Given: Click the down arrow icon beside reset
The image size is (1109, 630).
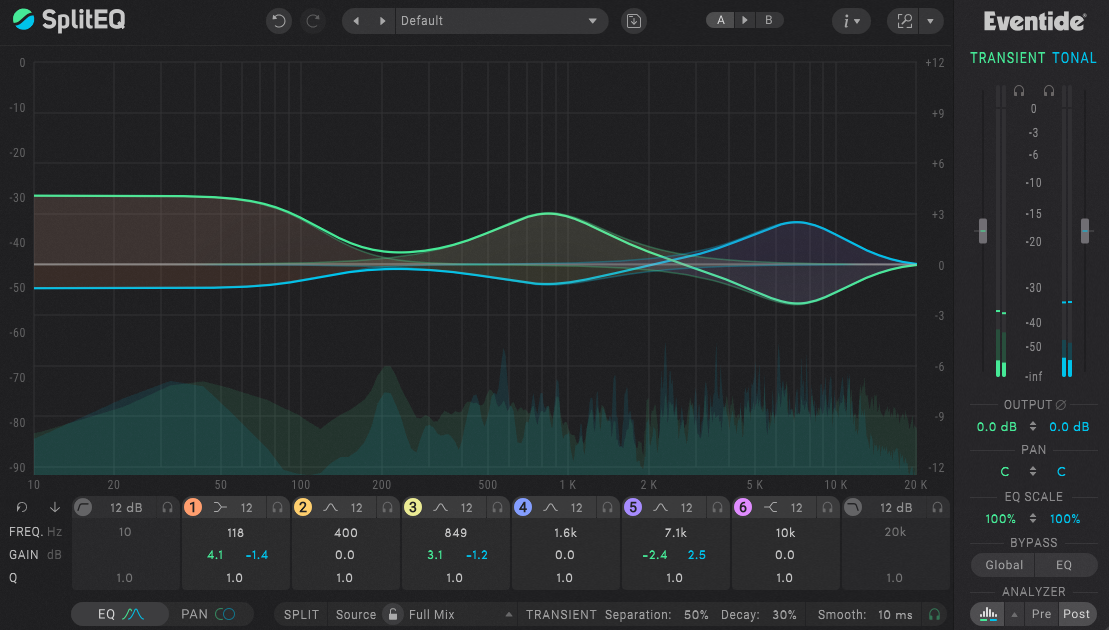Looking at the screenshot, I should 54,508.
